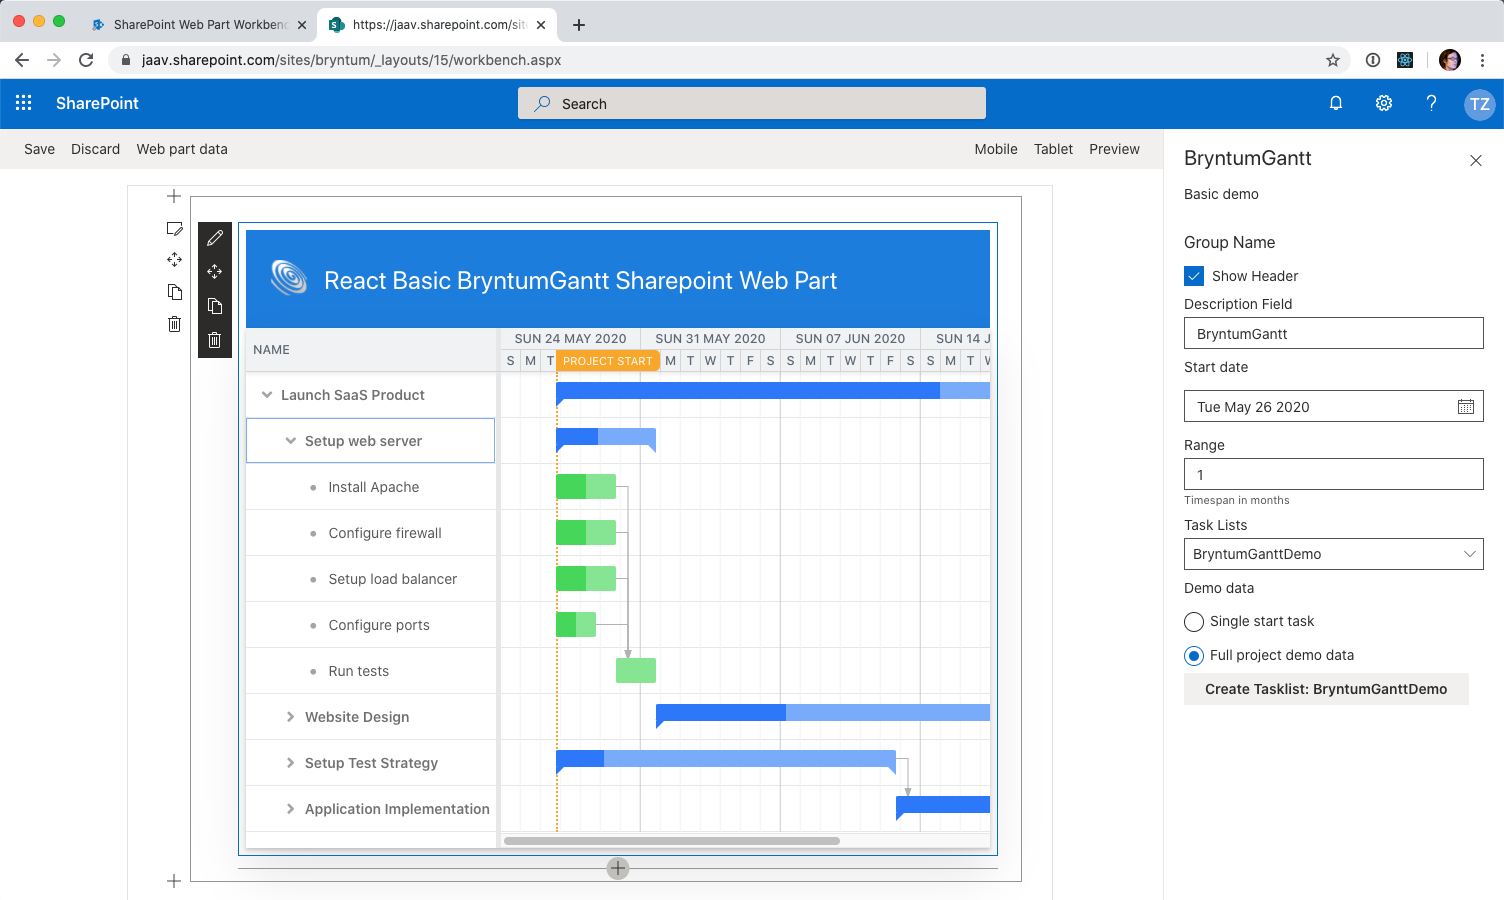
Task: Click the move web part icon
Action: (215, 272)
